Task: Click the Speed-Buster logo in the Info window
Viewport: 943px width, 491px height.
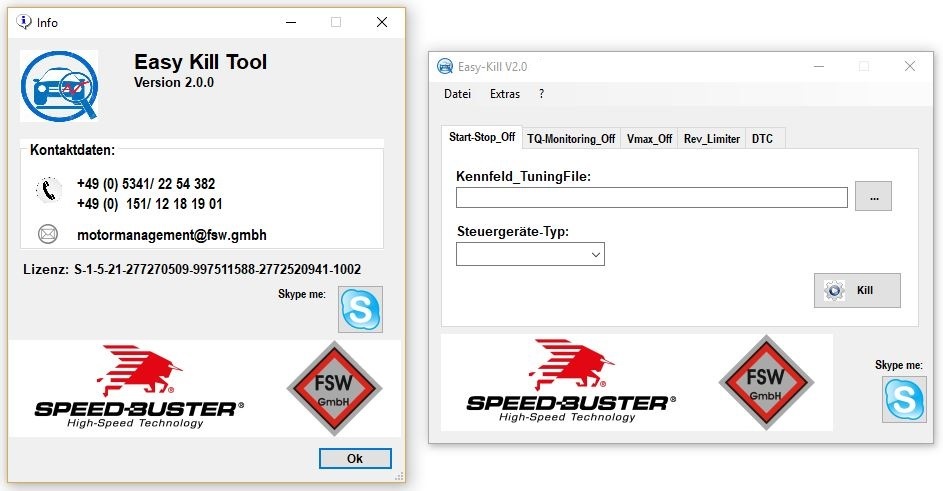Action: [x=140, y=386]
